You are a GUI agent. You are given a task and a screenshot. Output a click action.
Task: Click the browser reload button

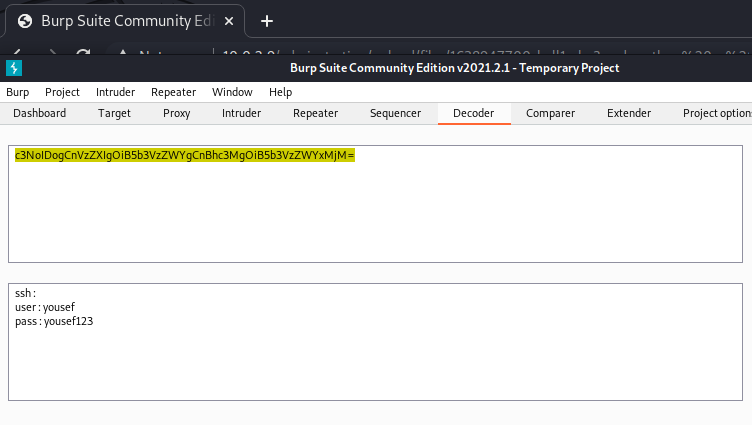click(x=83, y=52)
